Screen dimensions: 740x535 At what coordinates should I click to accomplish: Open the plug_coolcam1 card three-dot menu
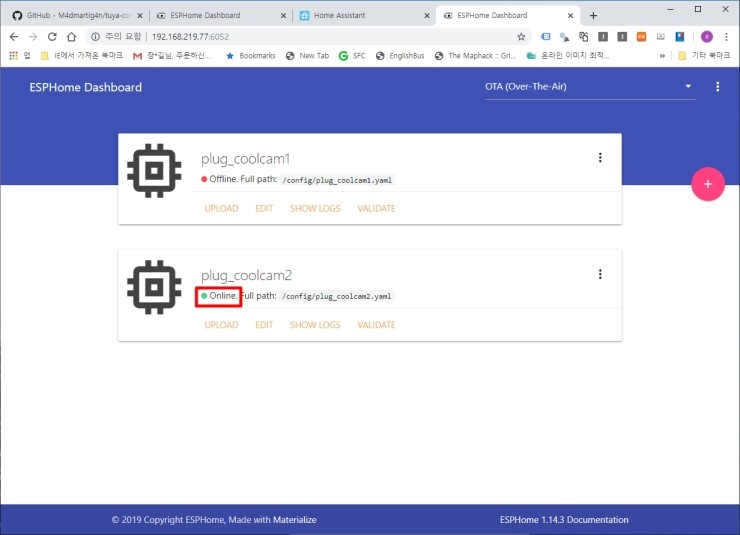600,158
